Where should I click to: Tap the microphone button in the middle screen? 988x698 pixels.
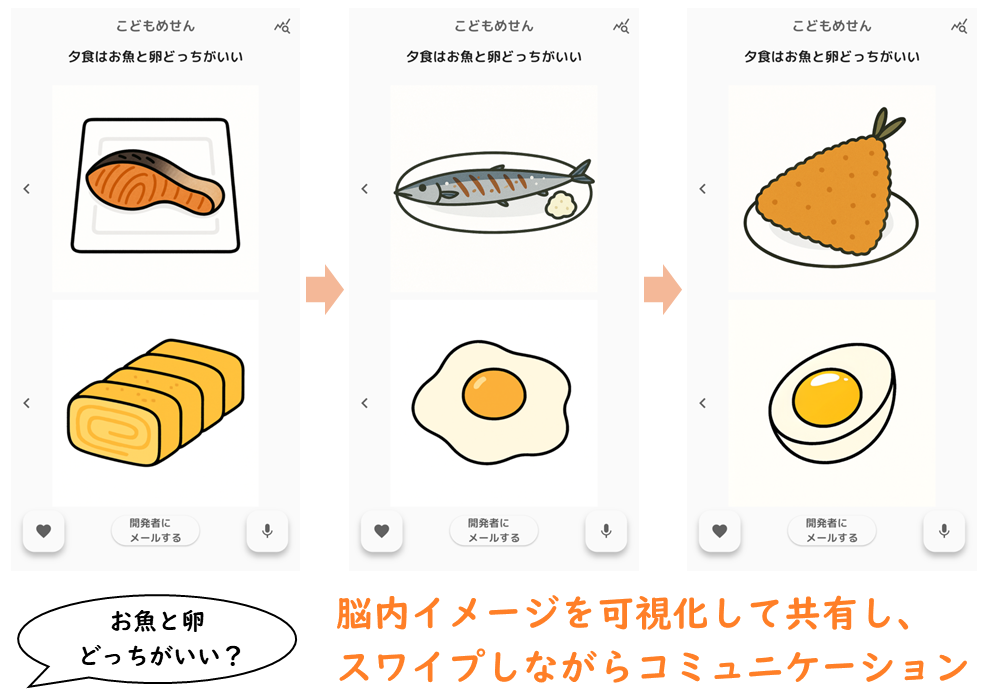click(606, 531)
